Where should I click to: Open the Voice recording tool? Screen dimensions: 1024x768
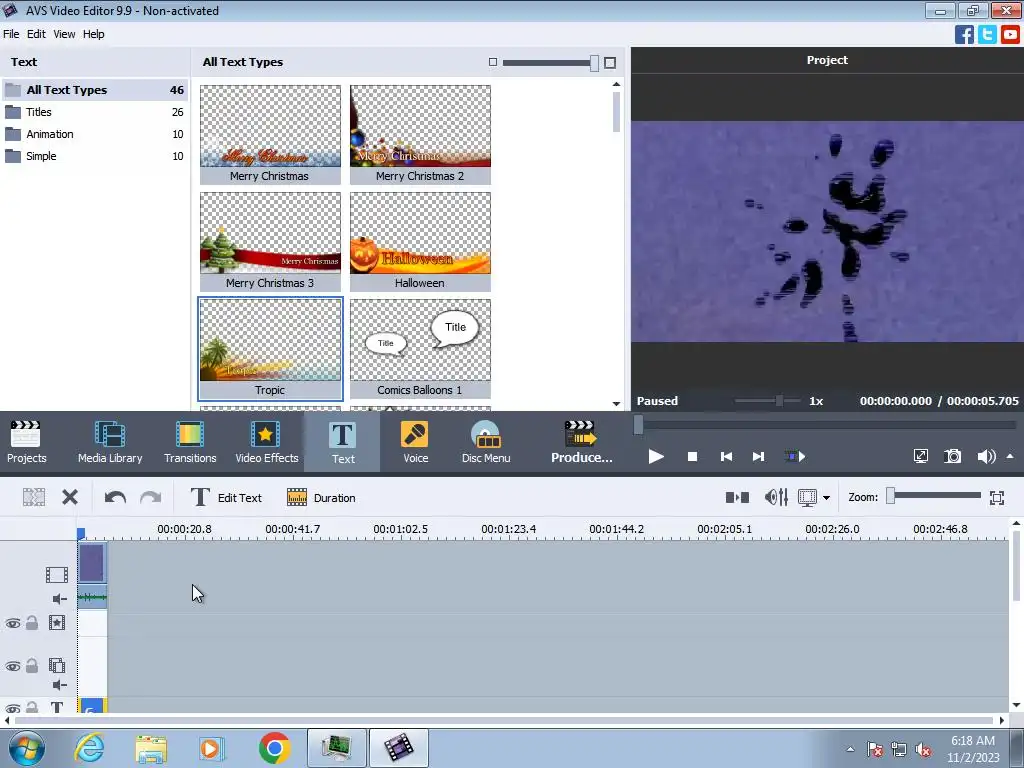[415, 442]
